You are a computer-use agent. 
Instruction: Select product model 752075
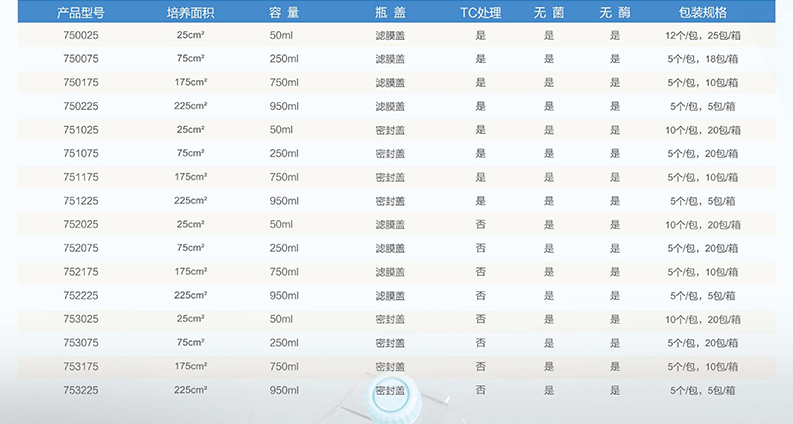click(x=81, y=248)
